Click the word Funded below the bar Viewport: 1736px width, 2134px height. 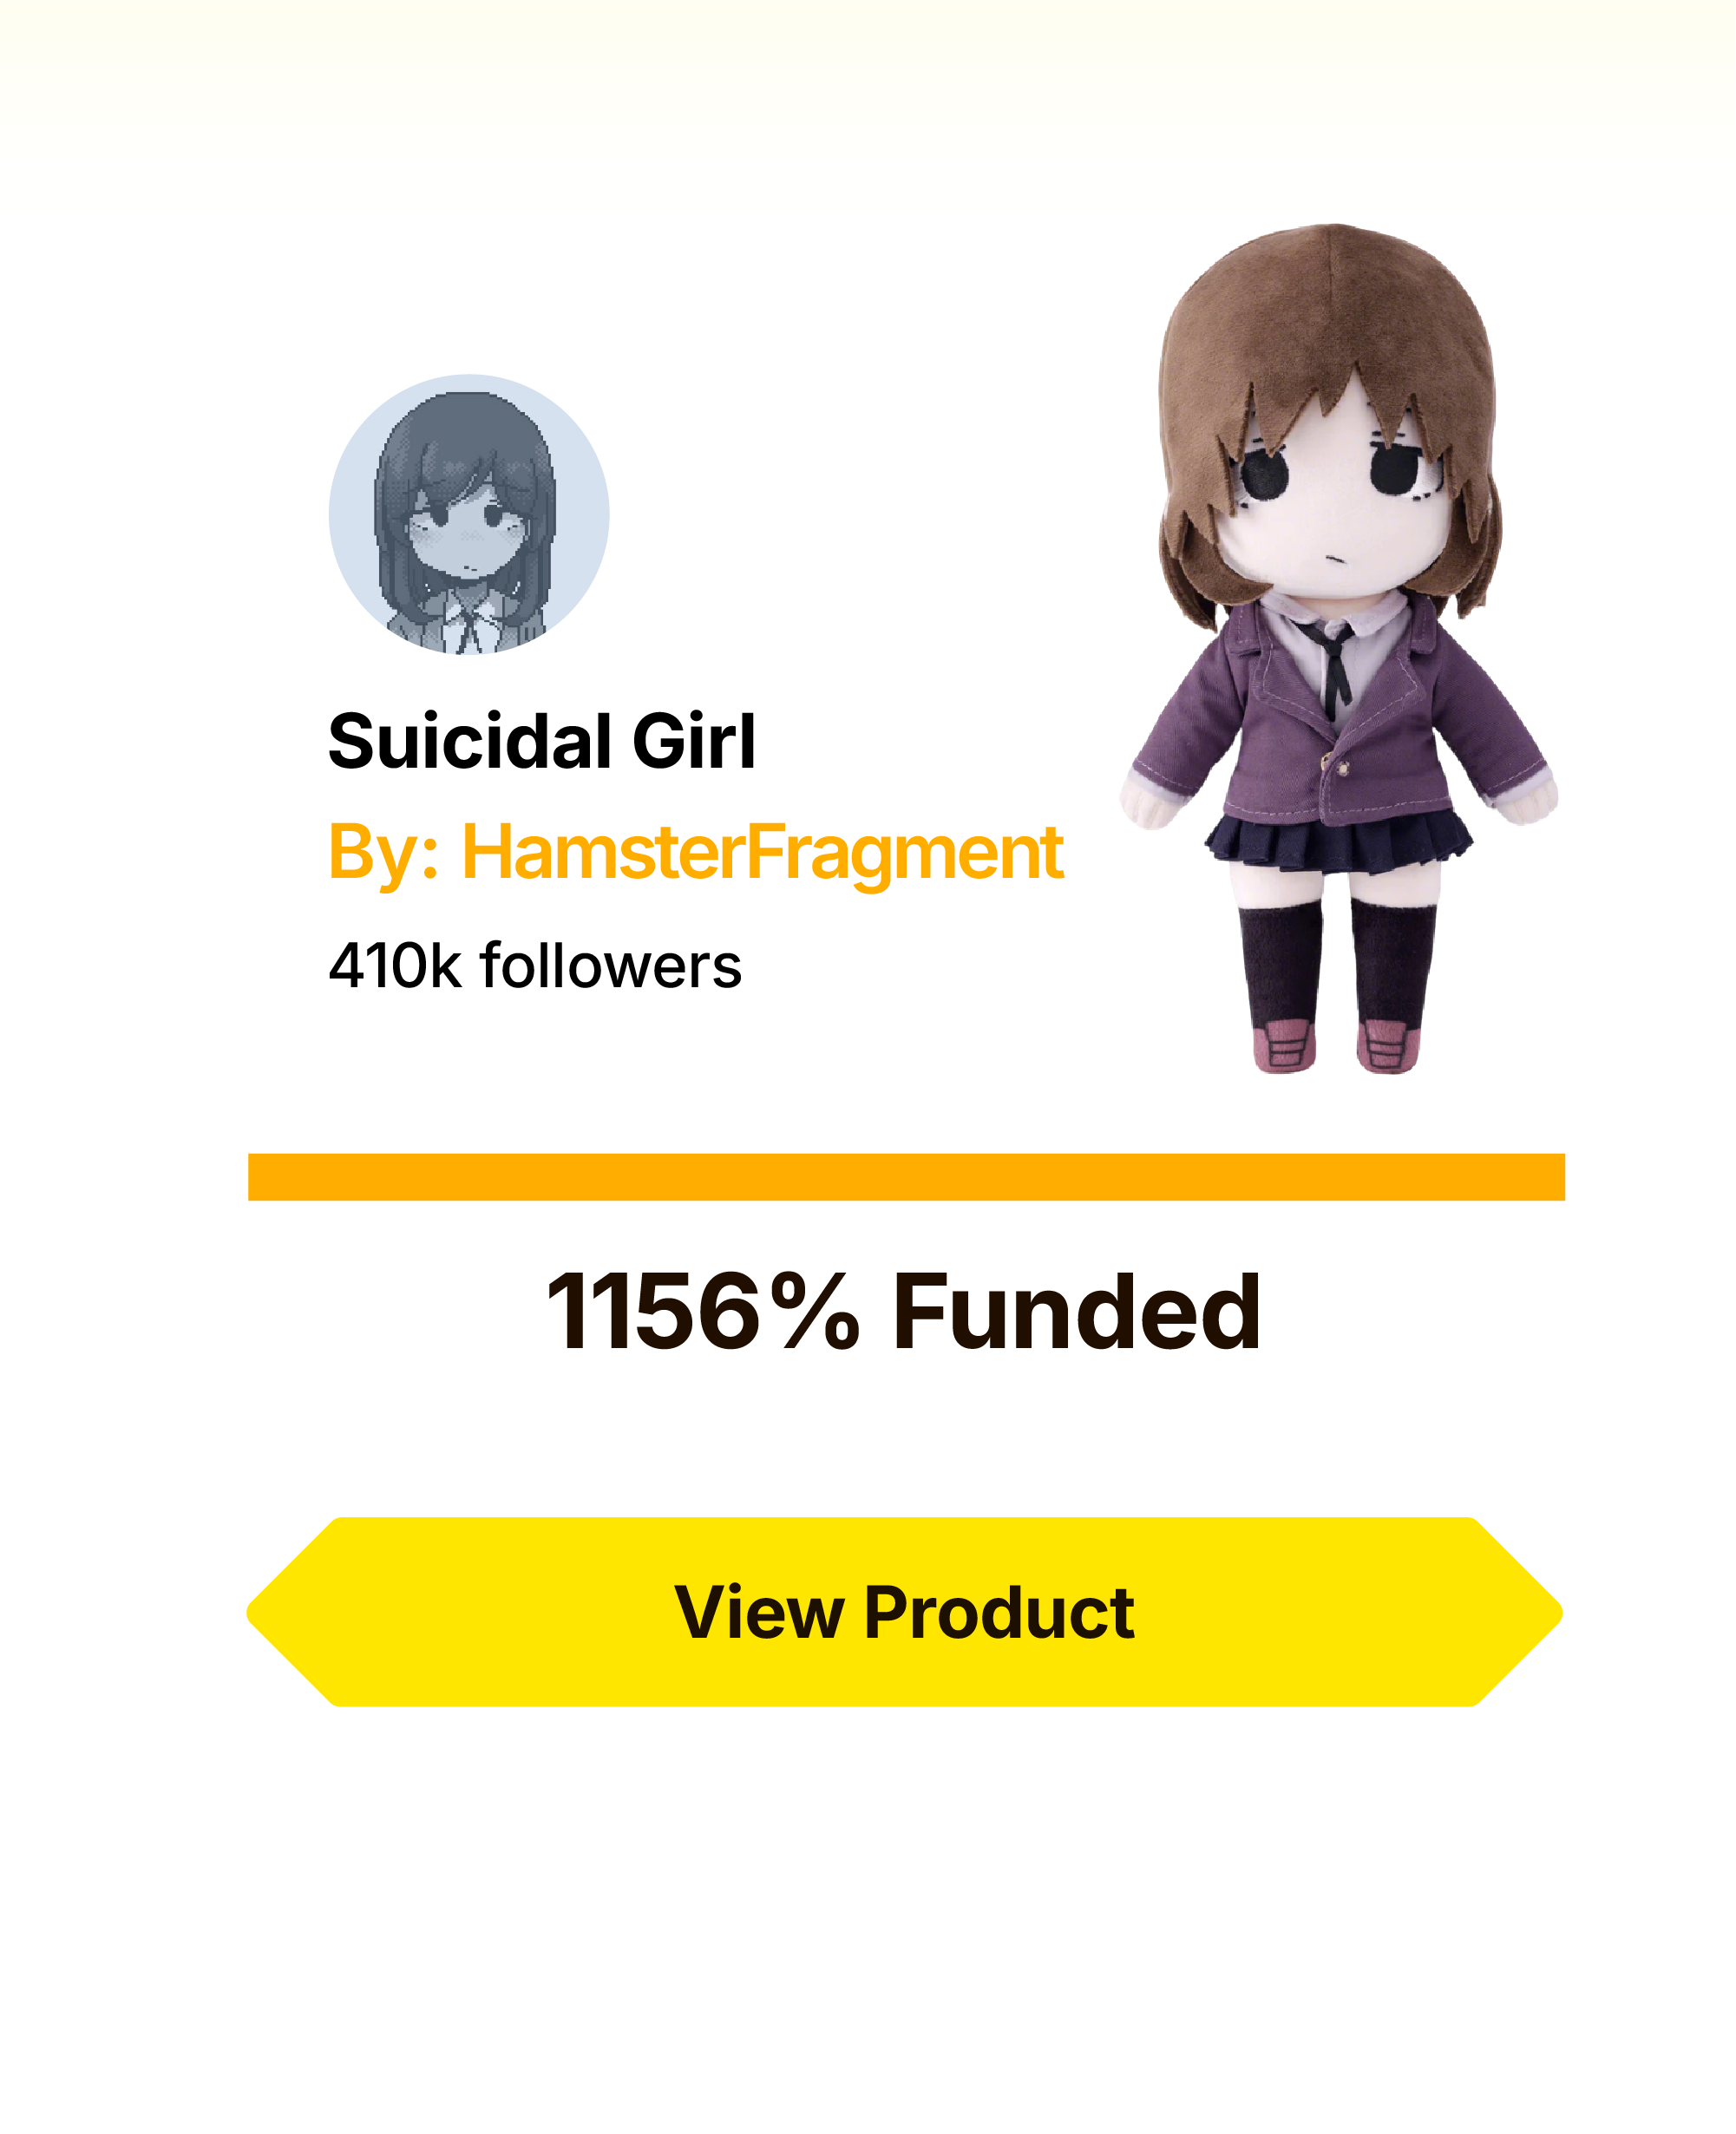[x=1076, y=1311]
